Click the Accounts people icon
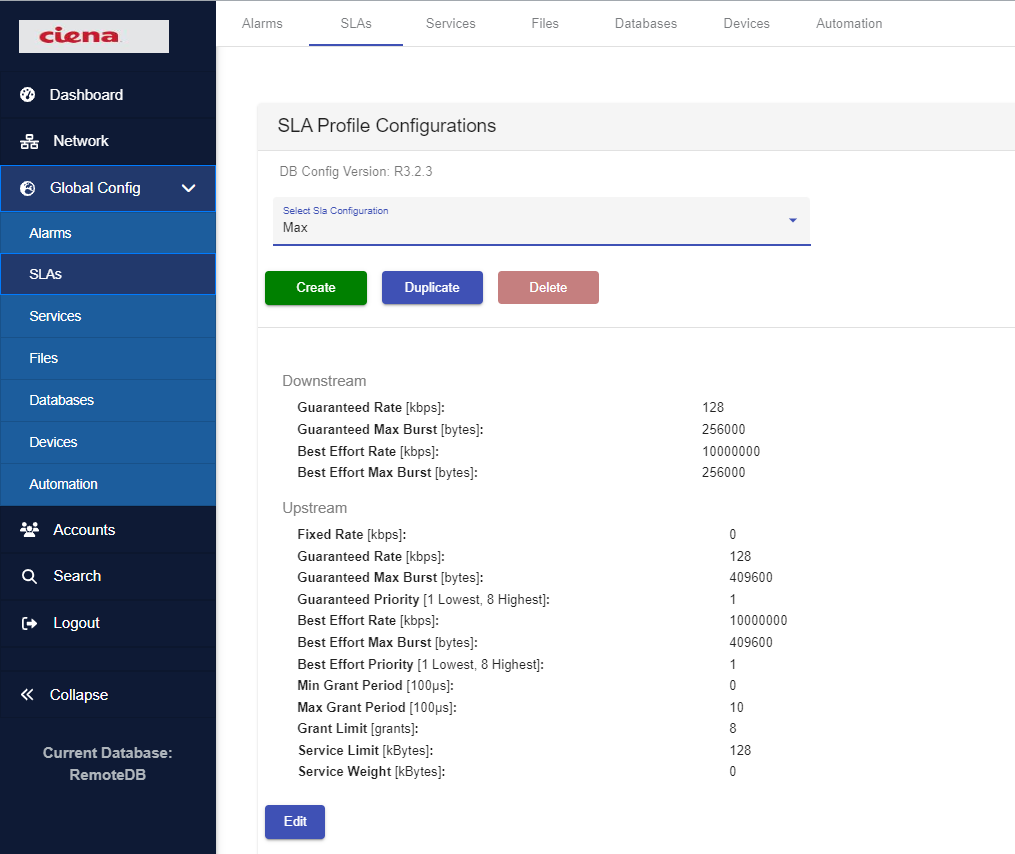 (29, 530)
